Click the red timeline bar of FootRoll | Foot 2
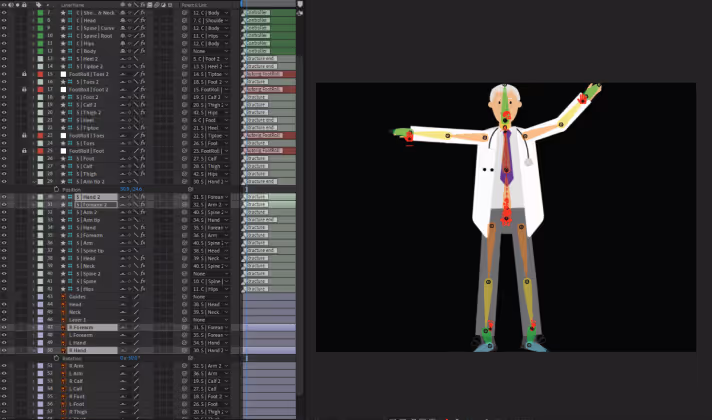The height and width of the screenshot is (420, 712). click(x=269, y=89)
